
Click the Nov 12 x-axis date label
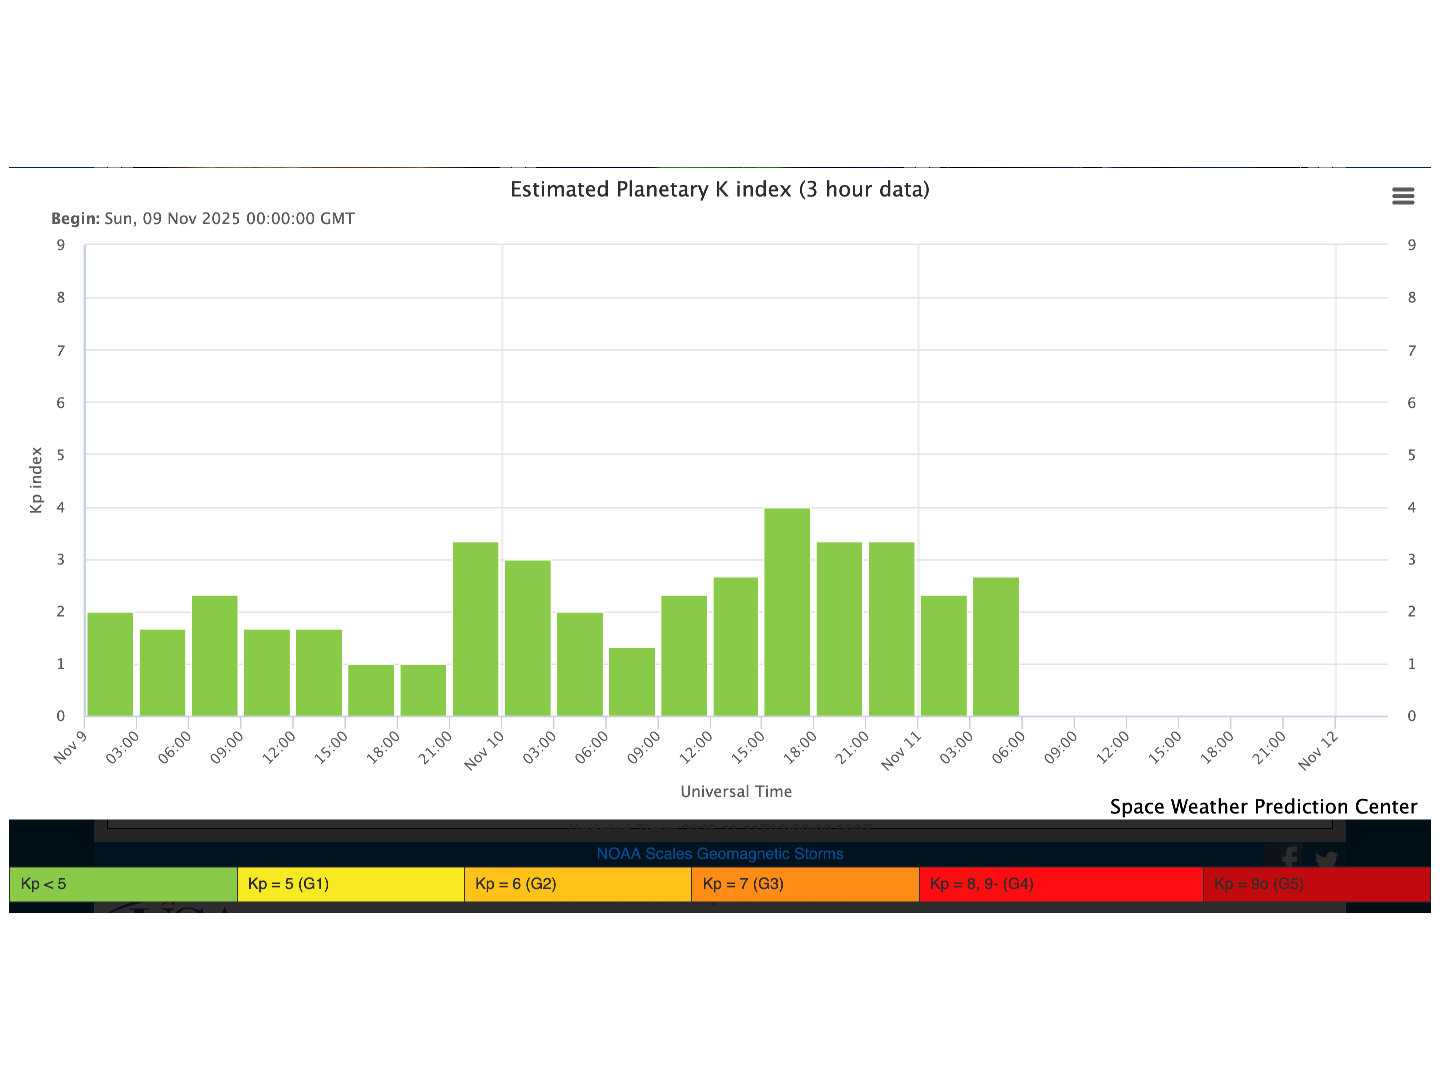click(1317, 750)
